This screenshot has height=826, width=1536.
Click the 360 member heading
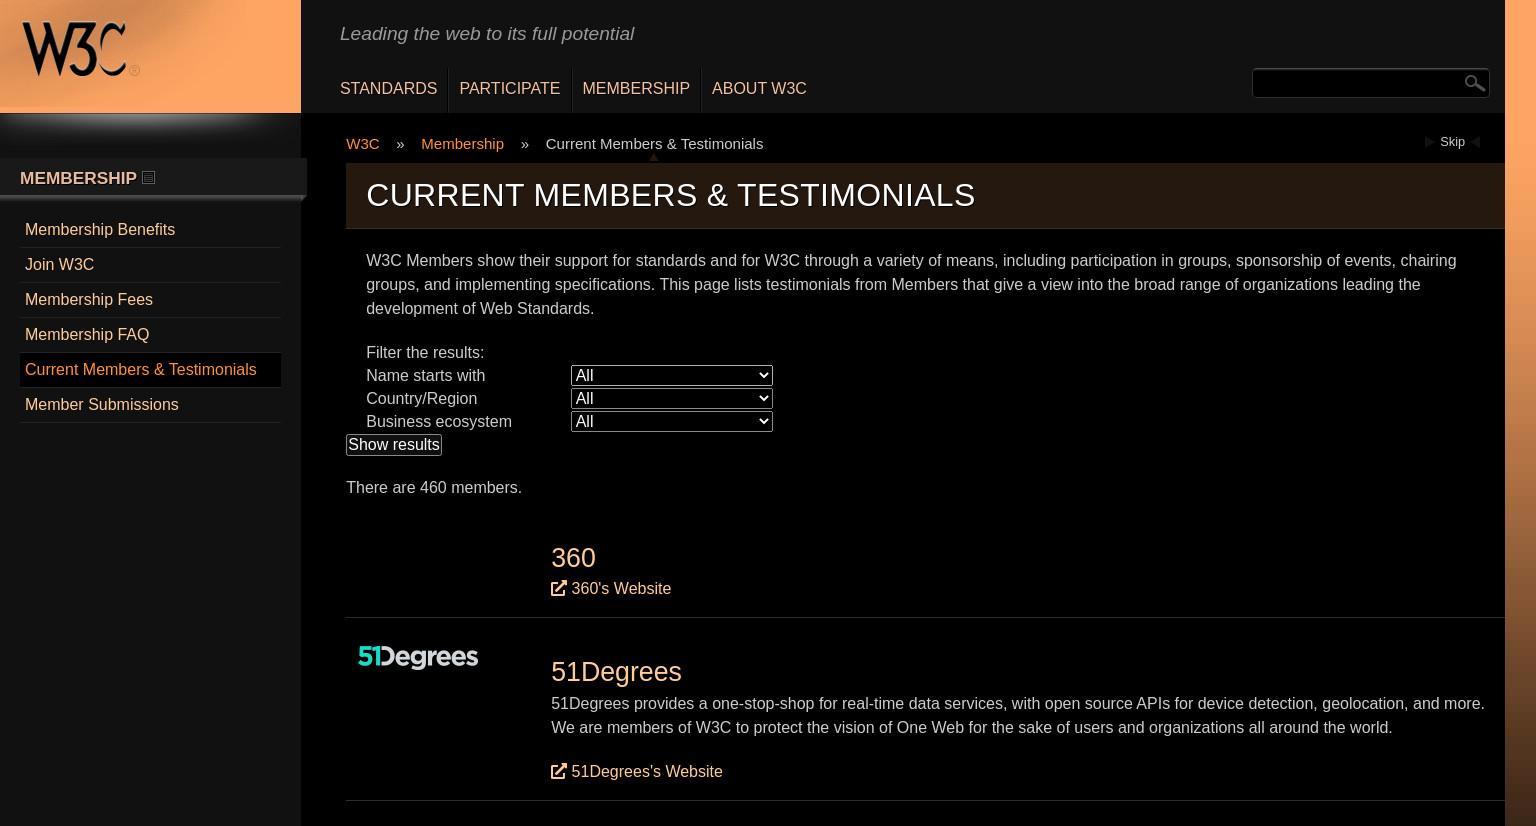(573, 557)
